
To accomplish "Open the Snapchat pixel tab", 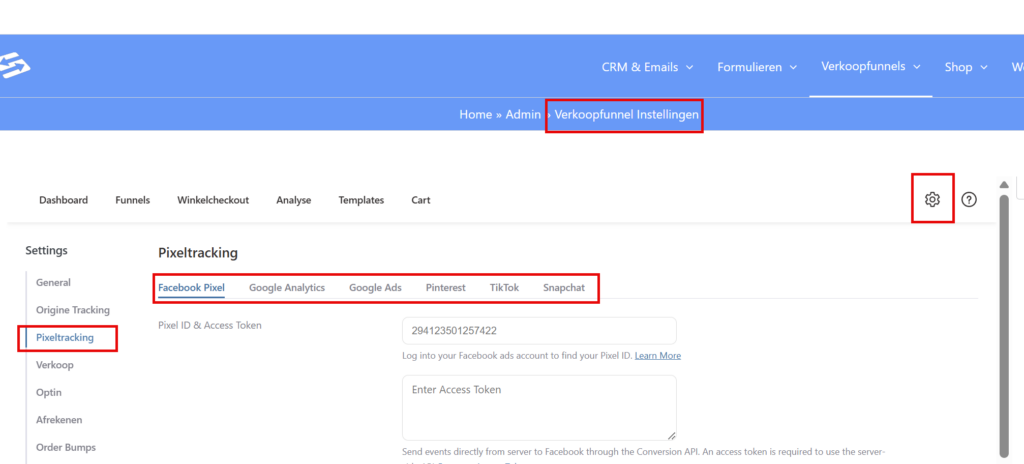I will [x=564, y=287].
